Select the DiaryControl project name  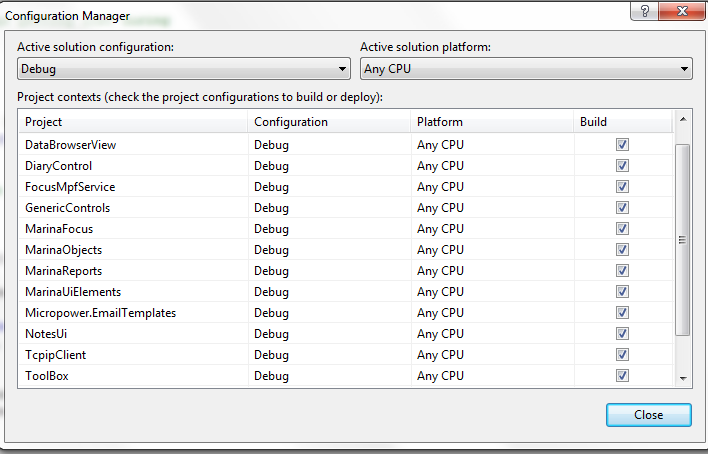click(x=58, y=166)
